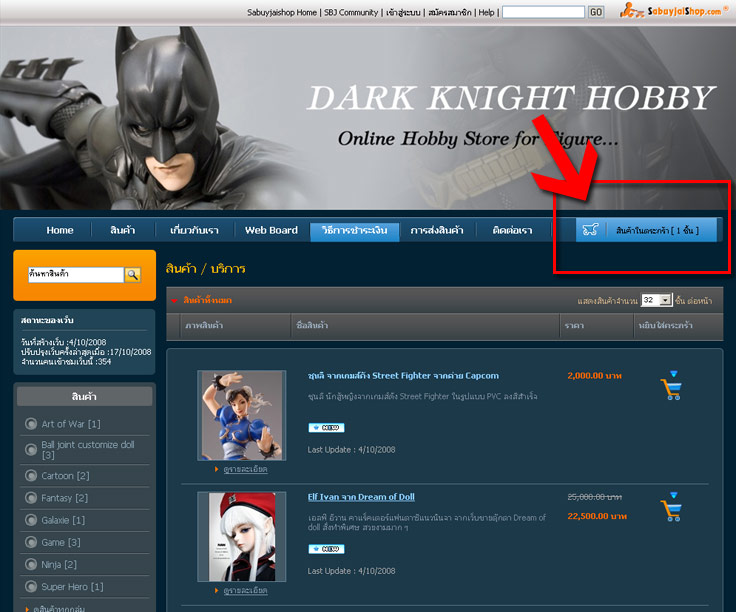The image size is (736, 612).
Task: Open the Galaxie [1] category
Action: [x=63, y=520]
